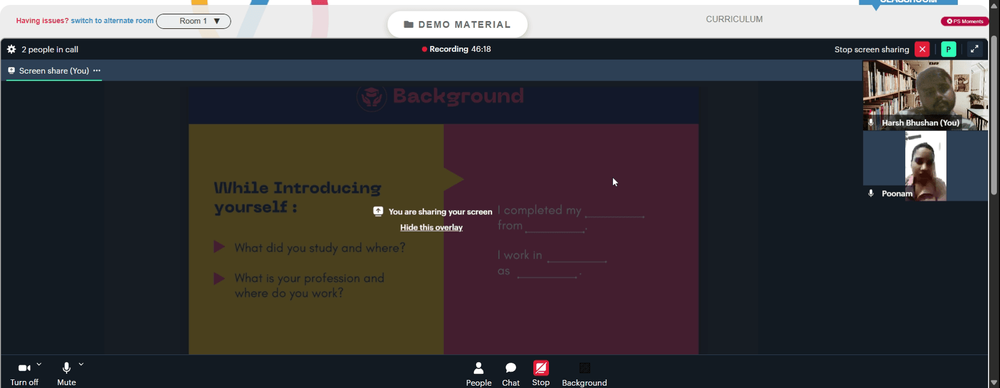Click Poonam's microphone status icon
The width and height of the screenshot is (1000, 388).
point(871,193)
